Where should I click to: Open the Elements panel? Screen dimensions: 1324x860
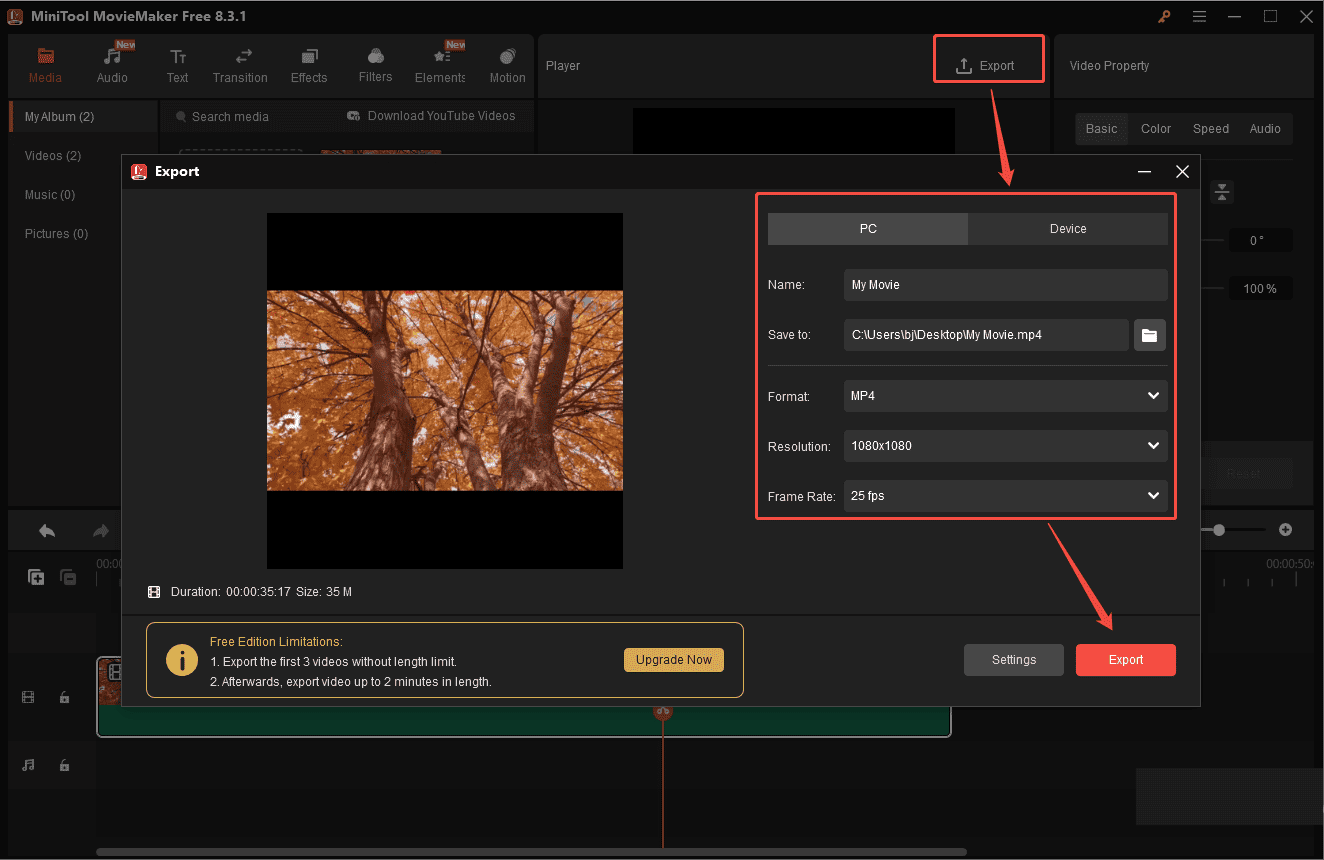coord(440,63)
